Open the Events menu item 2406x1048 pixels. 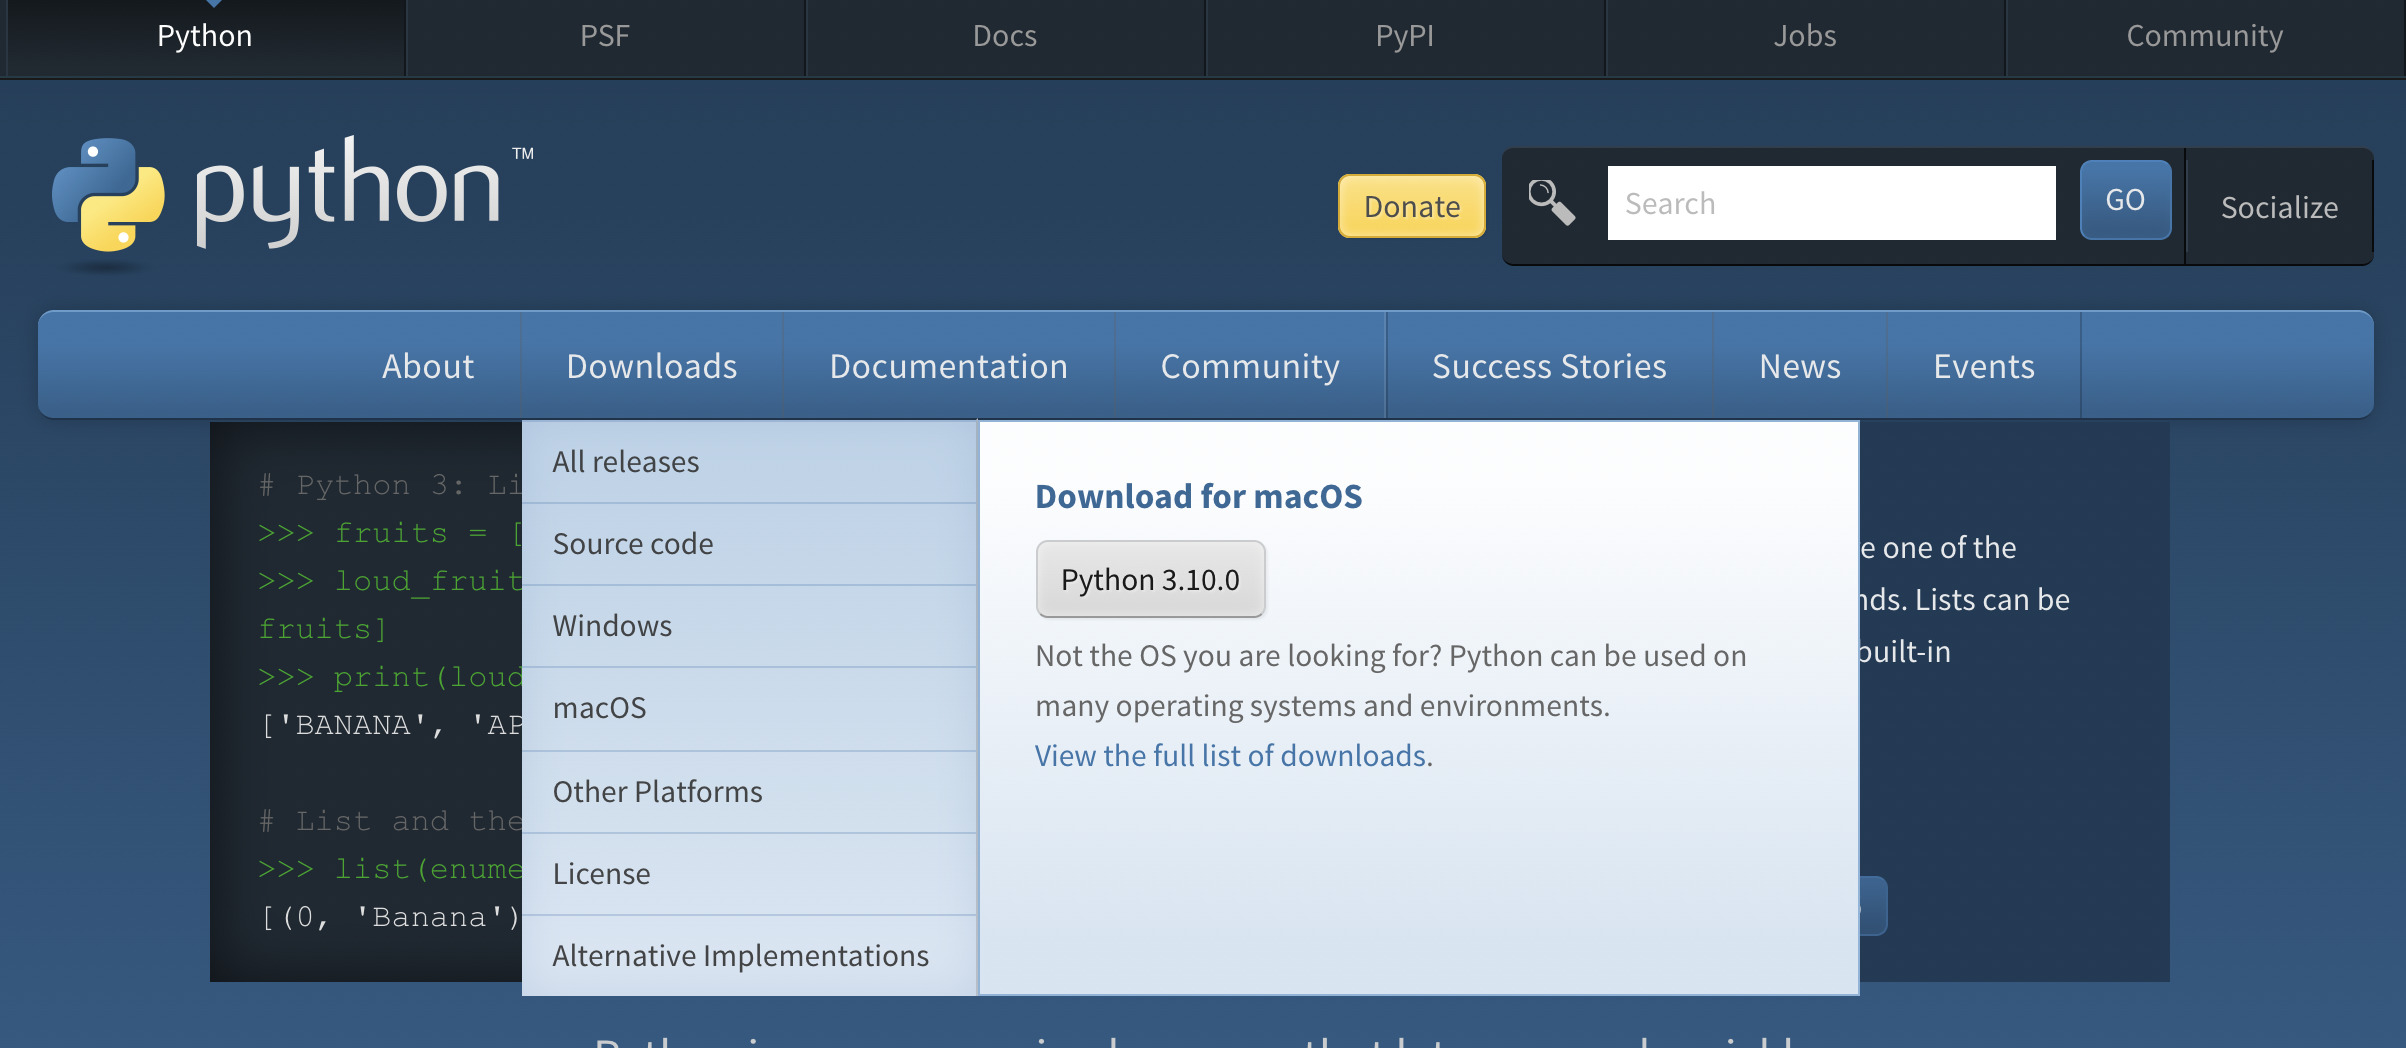click(1983, 366)
